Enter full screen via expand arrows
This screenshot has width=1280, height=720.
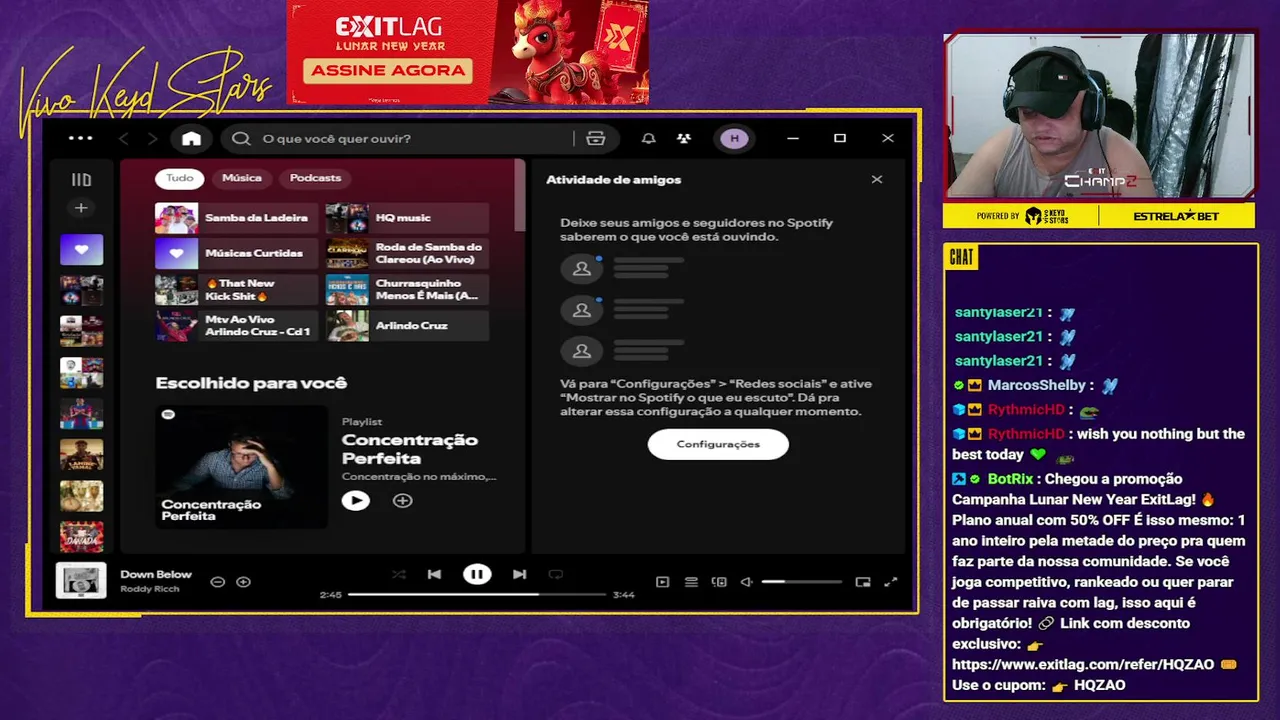(x=891, y=582)
